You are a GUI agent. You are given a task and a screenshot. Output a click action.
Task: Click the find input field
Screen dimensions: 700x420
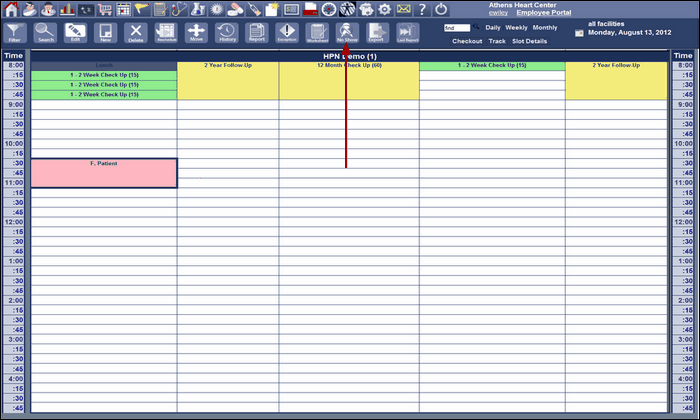click(457, 27)
